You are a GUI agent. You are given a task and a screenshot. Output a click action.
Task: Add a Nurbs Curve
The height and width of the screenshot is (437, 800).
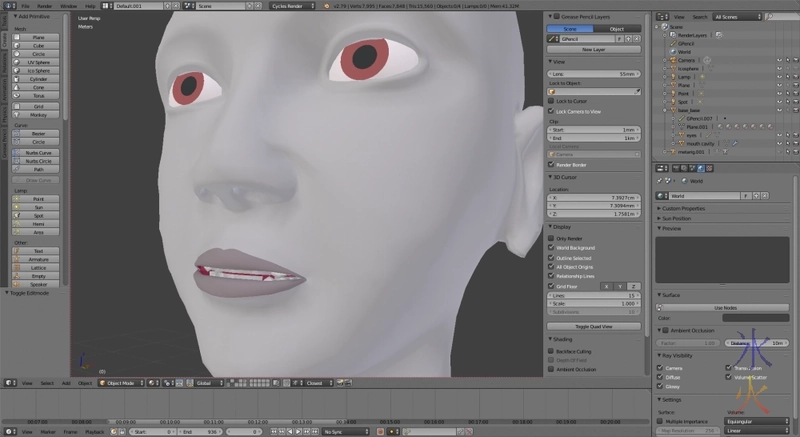tap(39, 151)
